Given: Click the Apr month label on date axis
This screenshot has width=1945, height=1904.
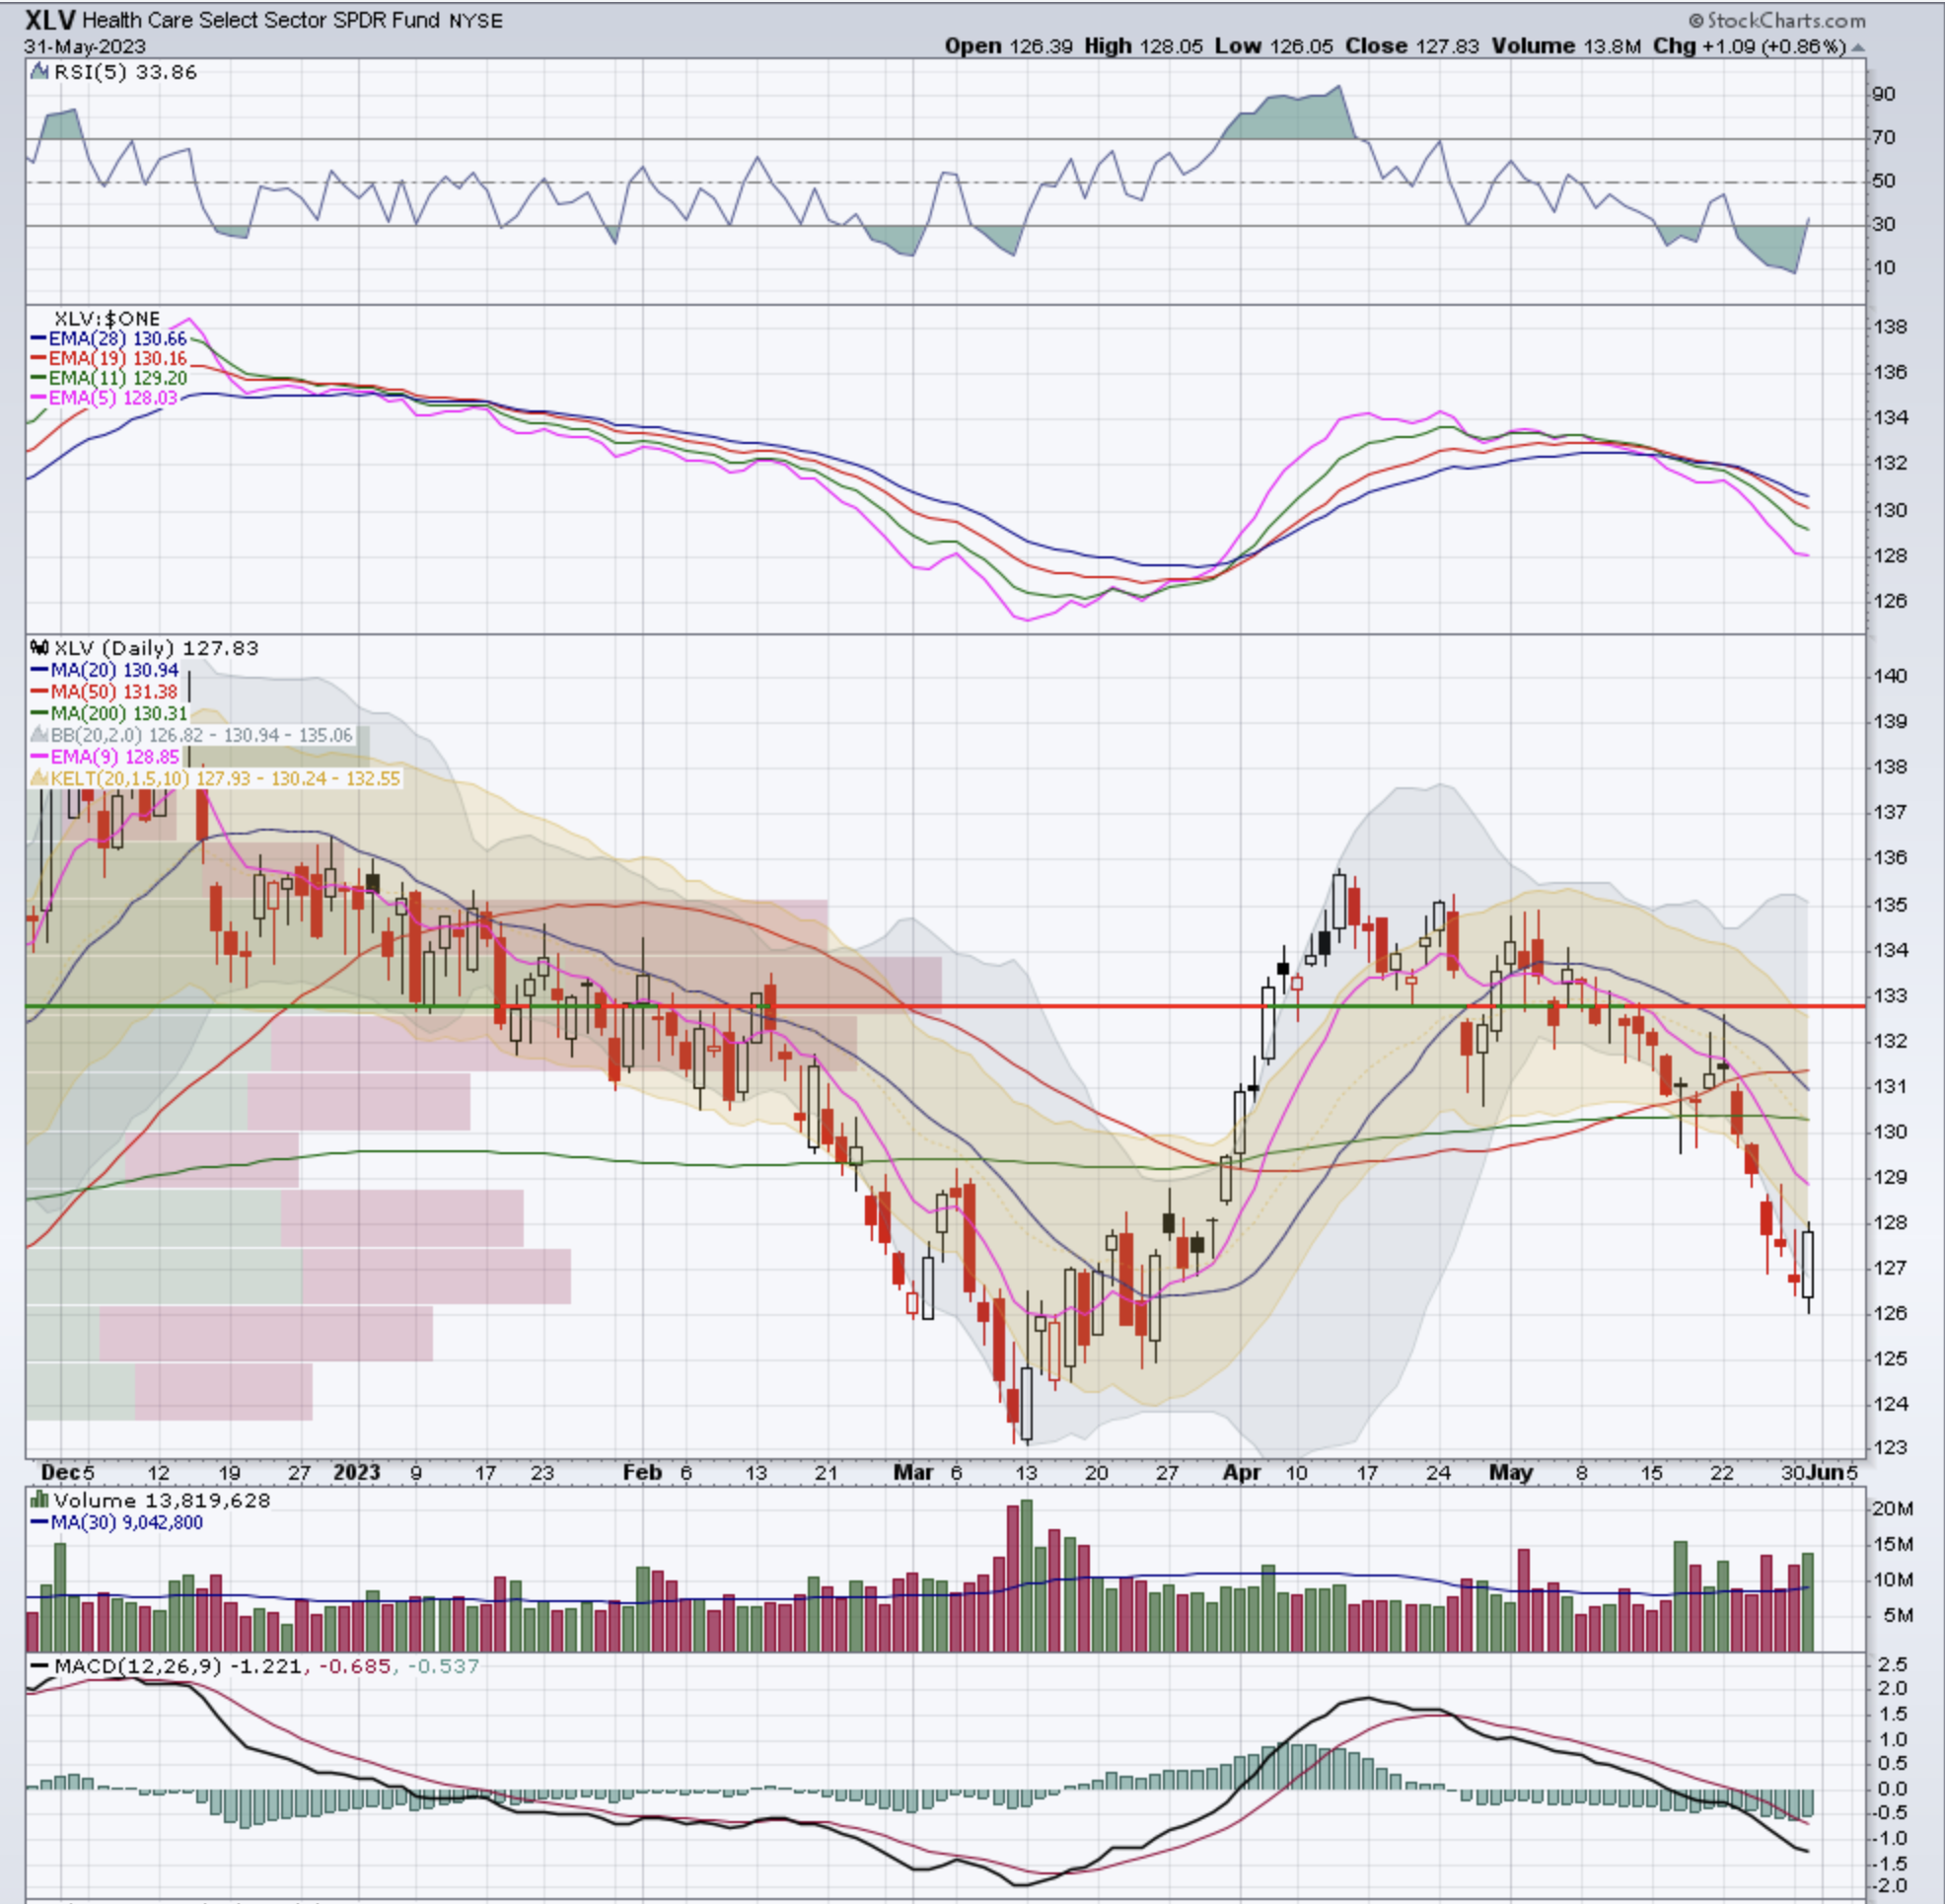Looking at the screenshot, I should pos(1242,1473).
